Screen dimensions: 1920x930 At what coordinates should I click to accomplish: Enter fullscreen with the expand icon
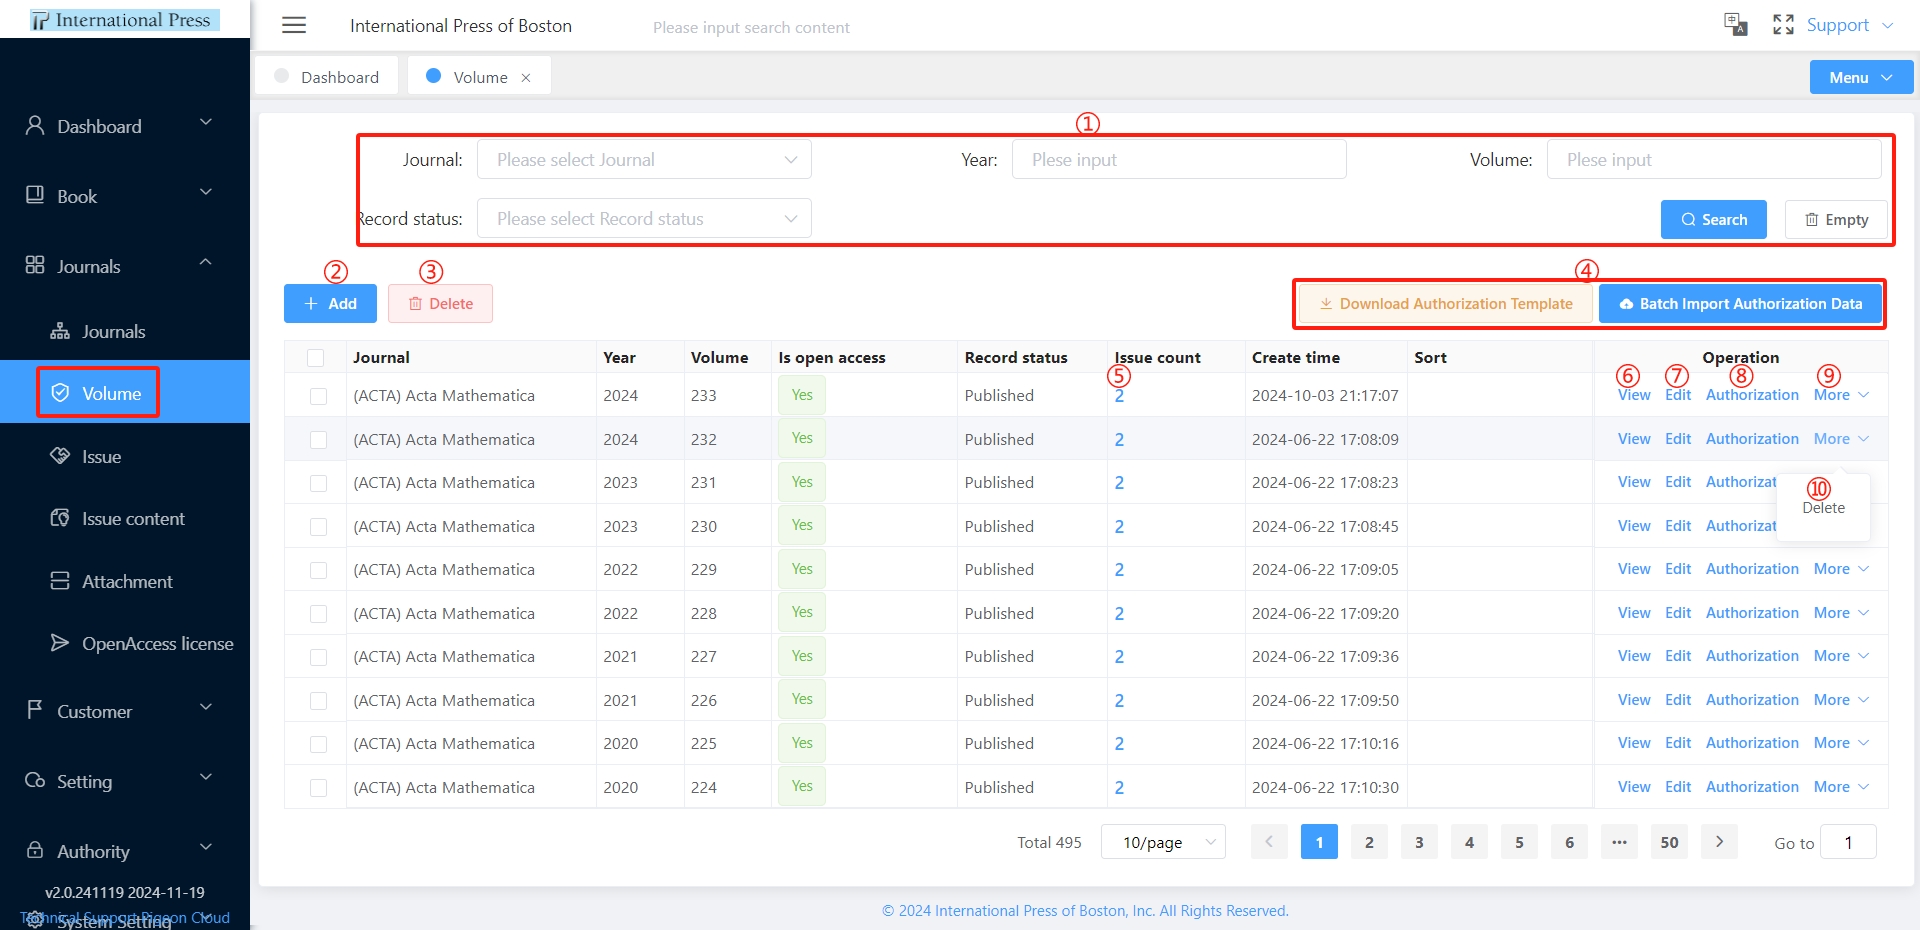click(1783, 24)
